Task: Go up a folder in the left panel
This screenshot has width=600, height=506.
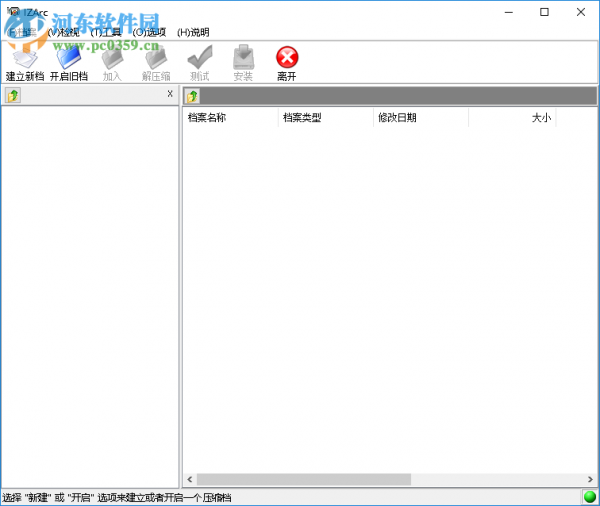Action: click(x=13, y=95)
